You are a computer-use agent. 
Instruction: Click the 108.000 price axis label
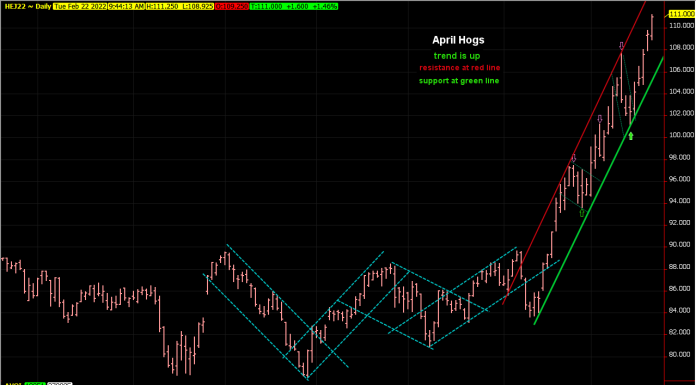681,48
